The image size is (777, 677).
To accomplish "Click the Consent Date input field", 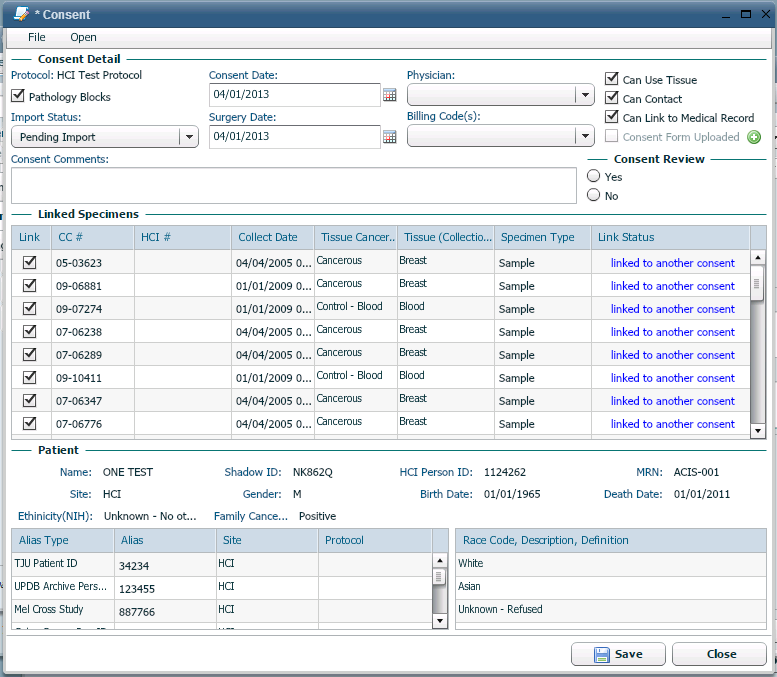I will [295, 95].
